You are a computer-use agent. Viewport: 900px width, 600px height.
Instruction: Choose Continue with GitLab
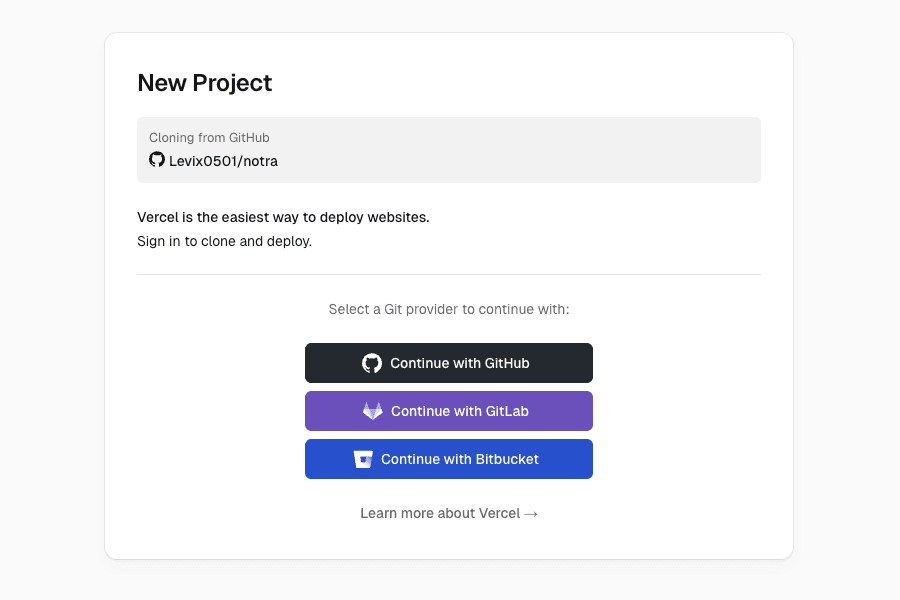(449, 411)
